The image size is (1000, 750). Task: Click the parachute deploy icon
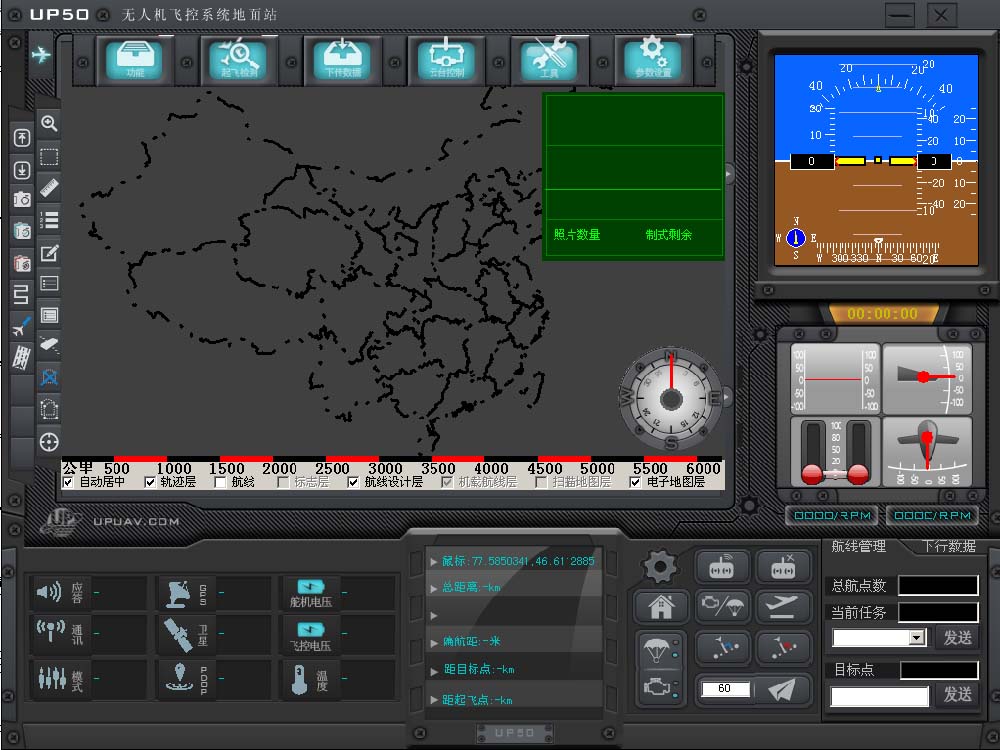point(656,651)
